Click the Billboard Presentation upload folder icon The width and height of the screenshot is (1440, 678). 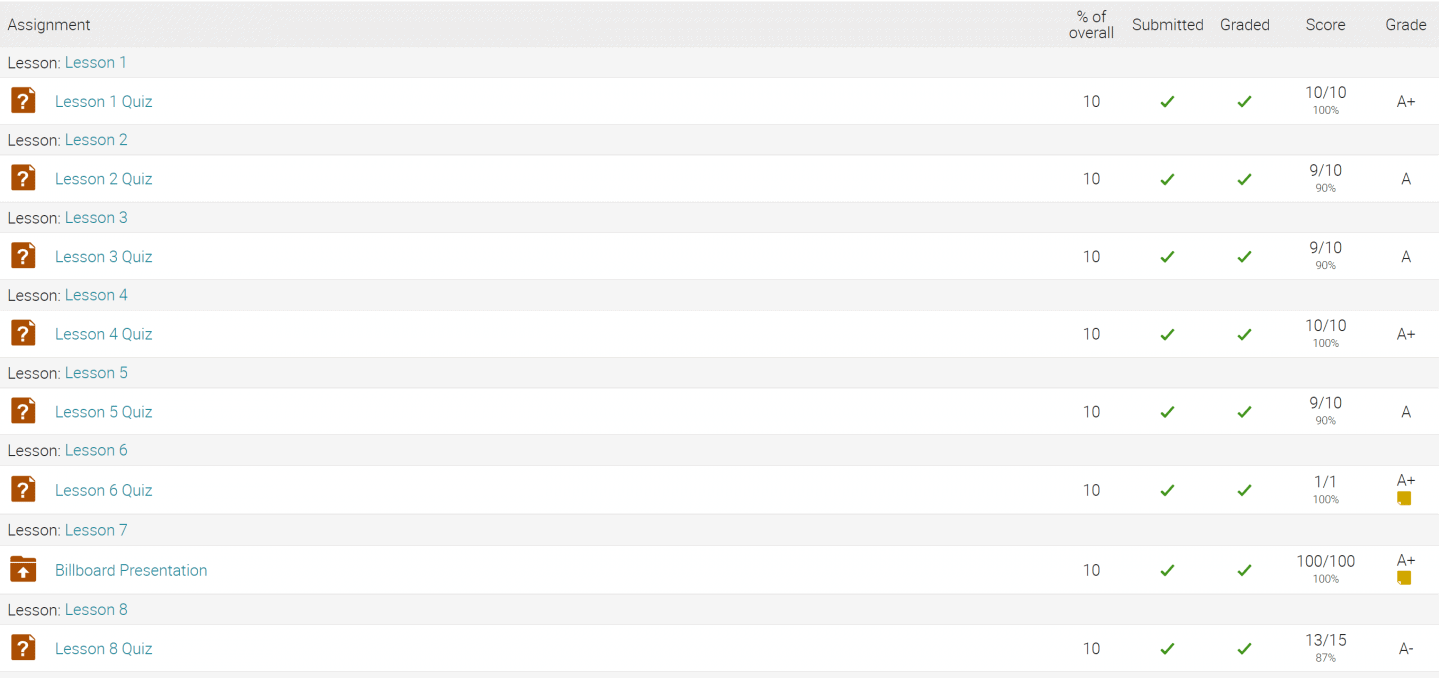[23, 569]
